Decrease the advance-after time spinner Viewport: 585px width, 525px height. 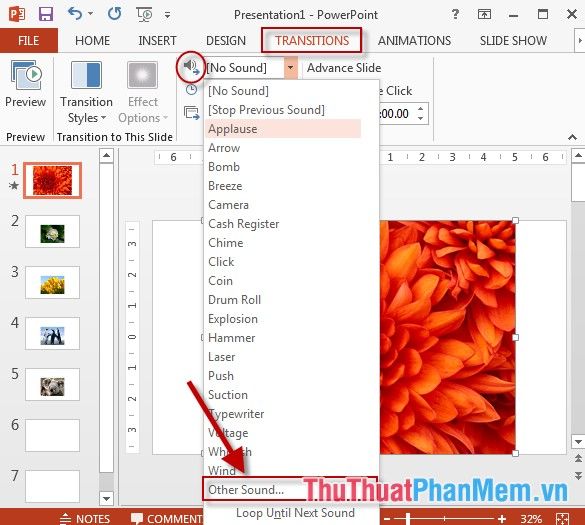[421, 118]
